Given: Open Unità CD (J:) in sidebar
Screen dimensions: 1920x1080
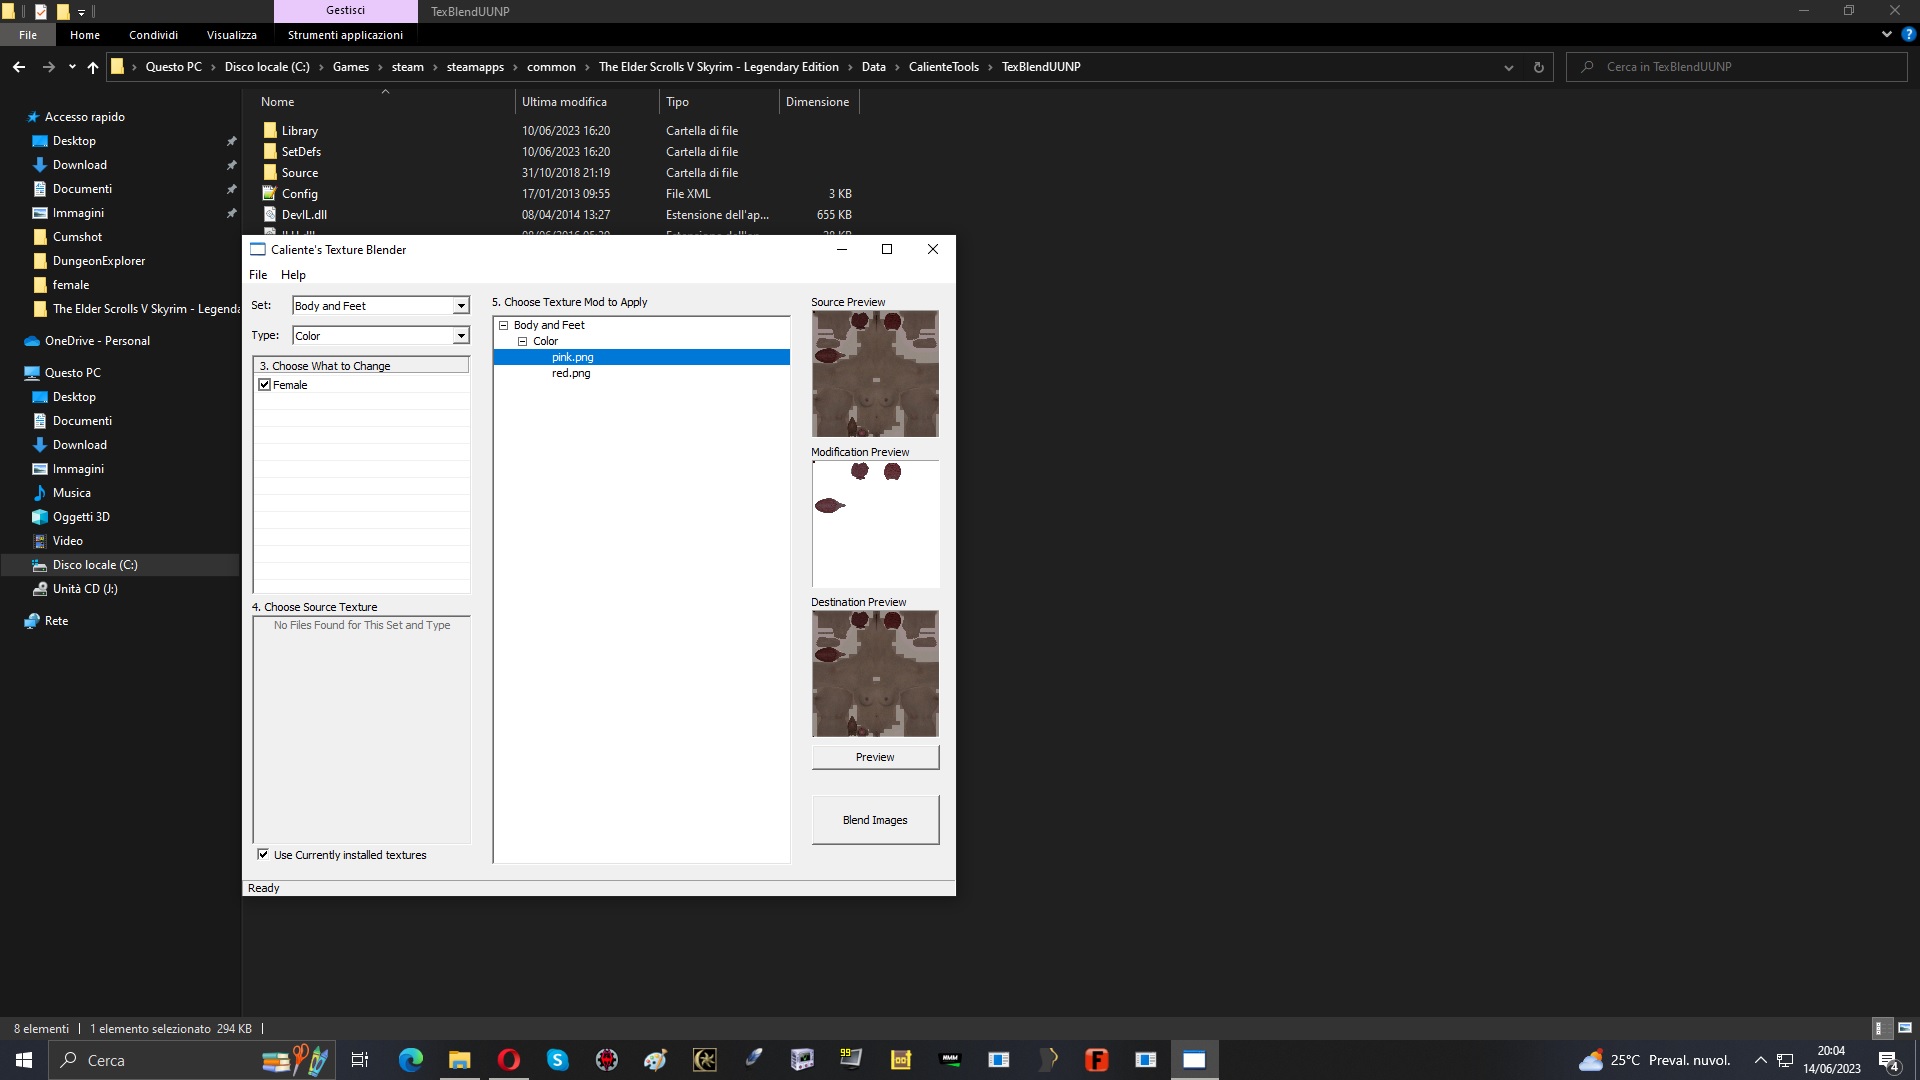Looking at the screenshot, I should [x=85, y=589].
